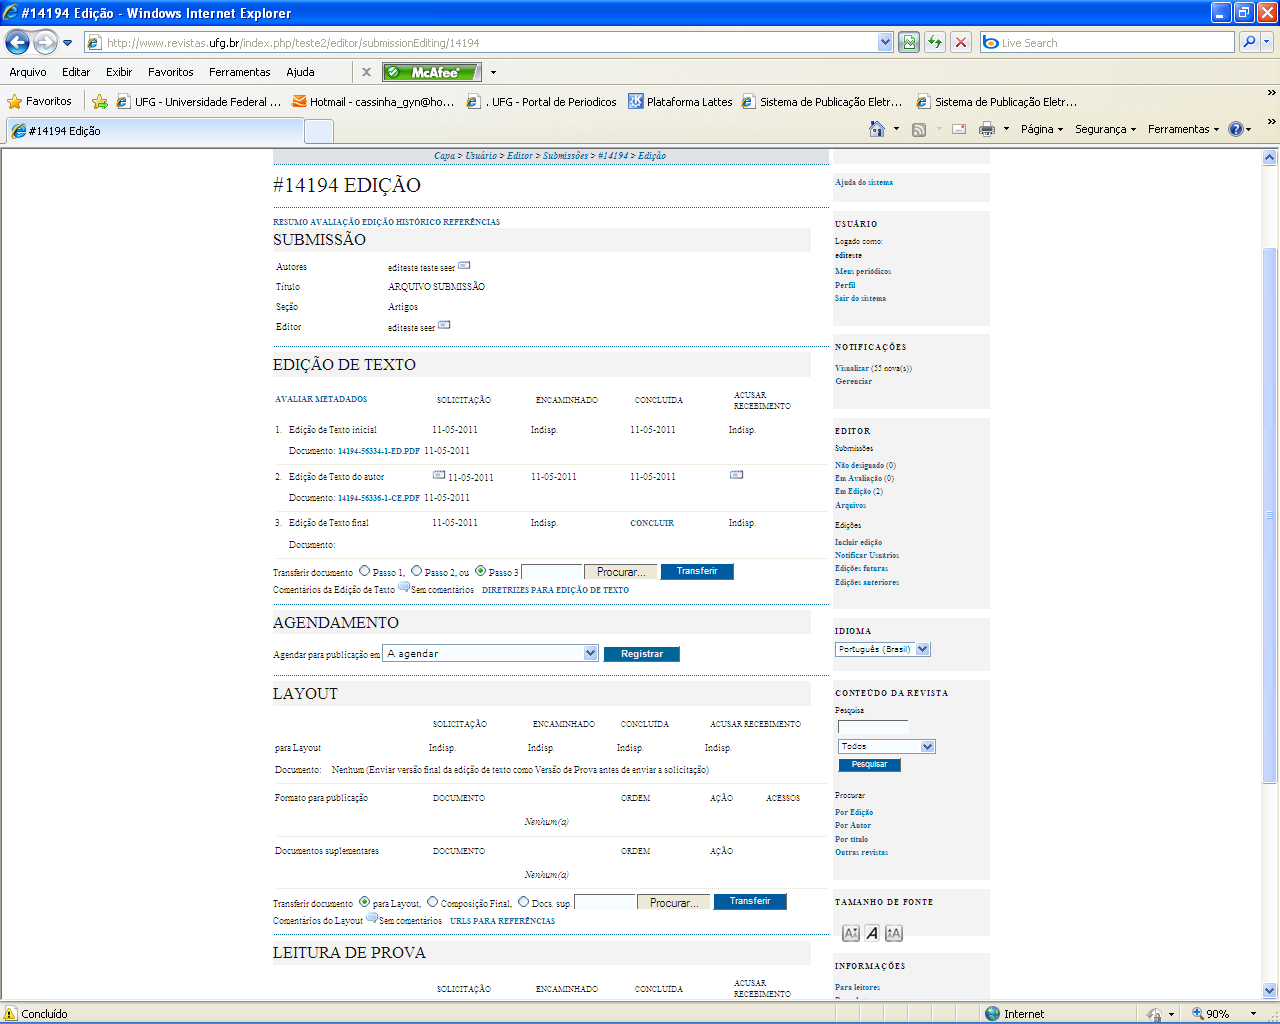Image resolution: width=1280 pixels, height=1024 pixels.
Task: Click the Pesquisa search text field
Action: tap(873, 727)
